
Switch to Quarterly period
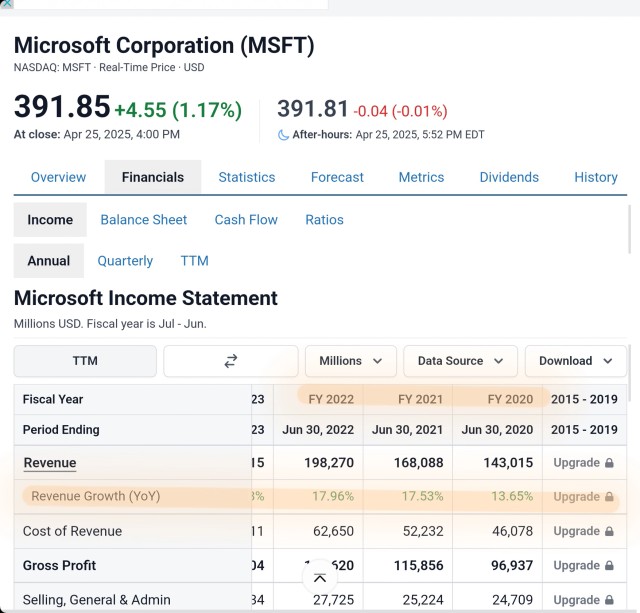125,261
